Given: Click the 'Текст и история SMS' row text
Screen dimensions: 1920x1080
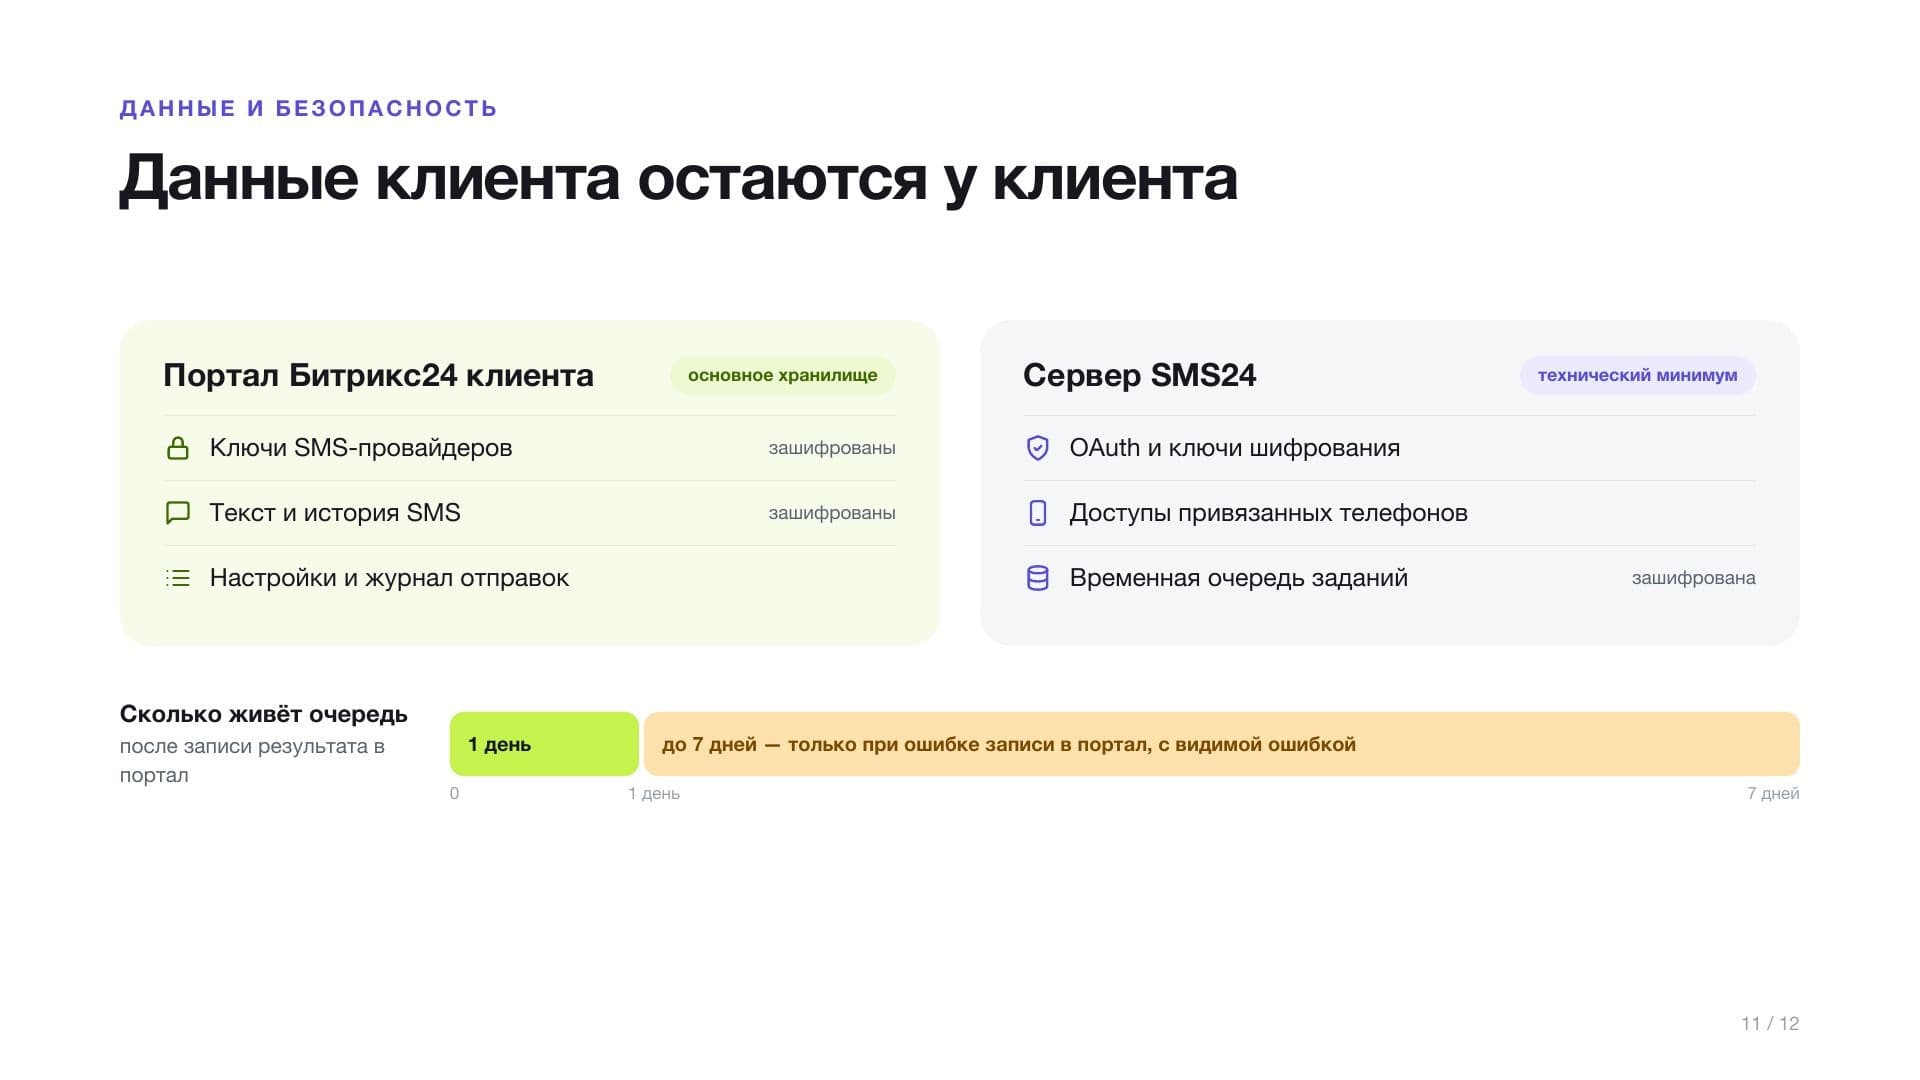Looking at the screenshot, I should (x=335, y=513).
